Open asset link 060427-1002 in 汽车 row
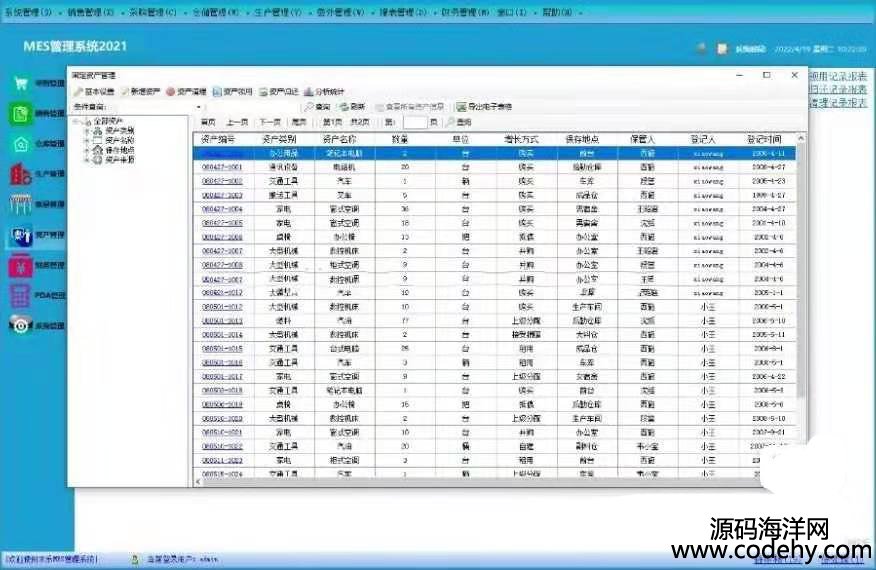 click(222, 181)
